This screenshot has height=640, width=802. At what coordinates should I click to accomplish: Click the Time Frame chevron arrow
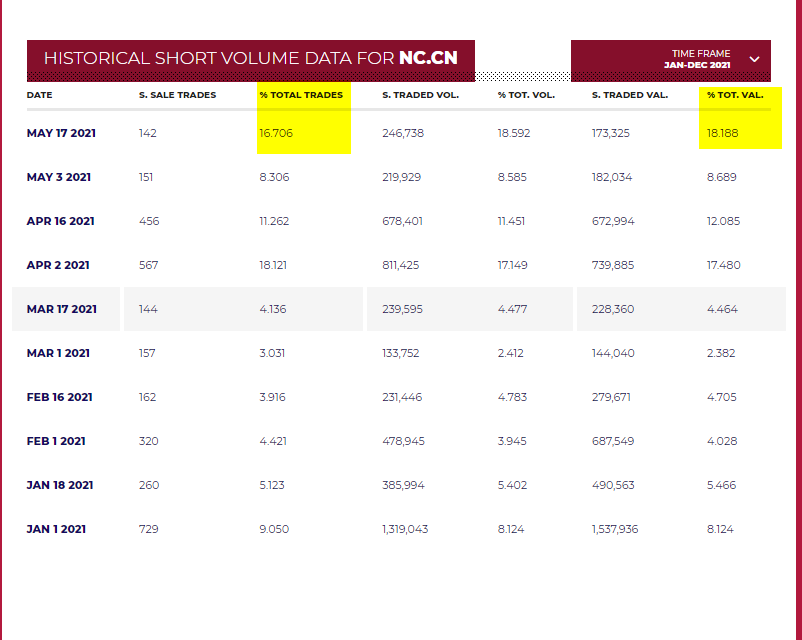tap(754, 59)
